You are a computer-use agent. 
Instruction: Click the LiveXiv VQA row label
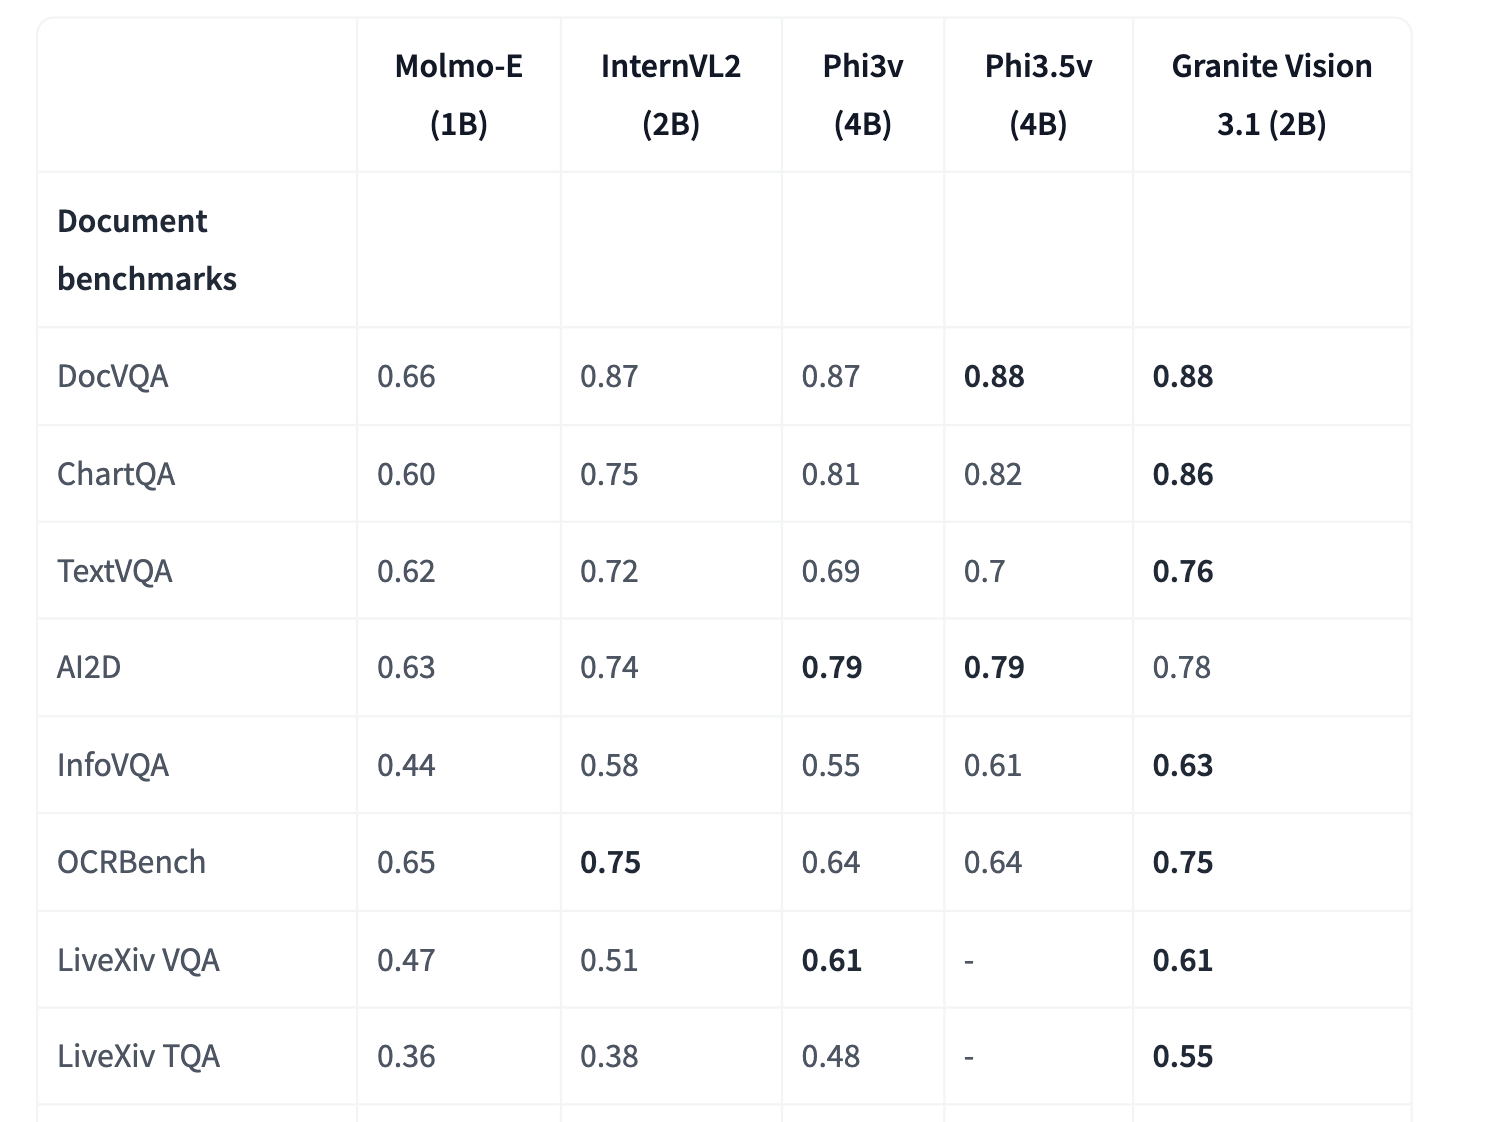138,960
